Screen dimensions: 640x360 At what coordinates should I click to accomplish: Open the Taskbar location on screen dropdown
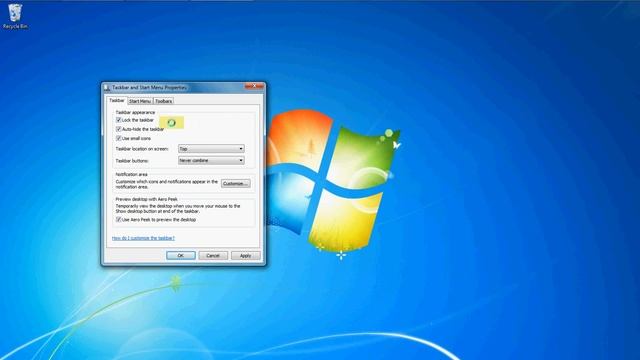211,149
